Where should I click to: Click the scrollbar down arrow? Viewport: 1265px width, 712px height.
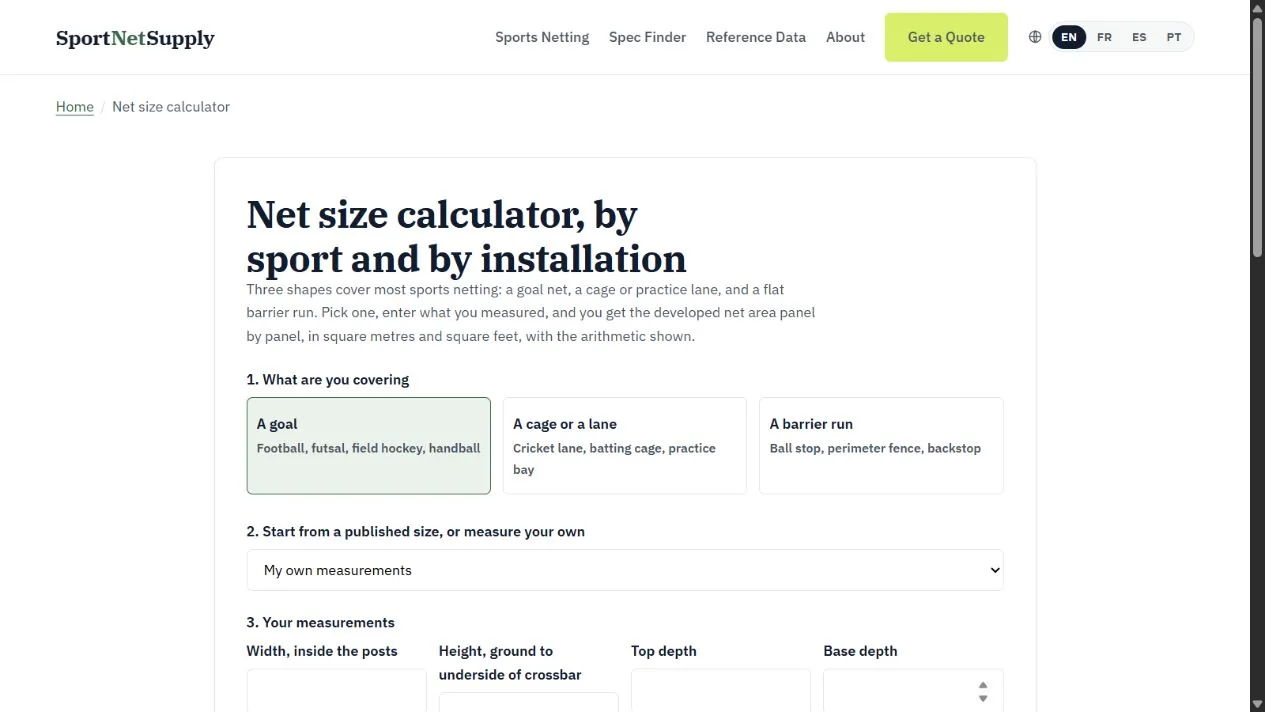pyautogui.click(x=1257, y=704)
